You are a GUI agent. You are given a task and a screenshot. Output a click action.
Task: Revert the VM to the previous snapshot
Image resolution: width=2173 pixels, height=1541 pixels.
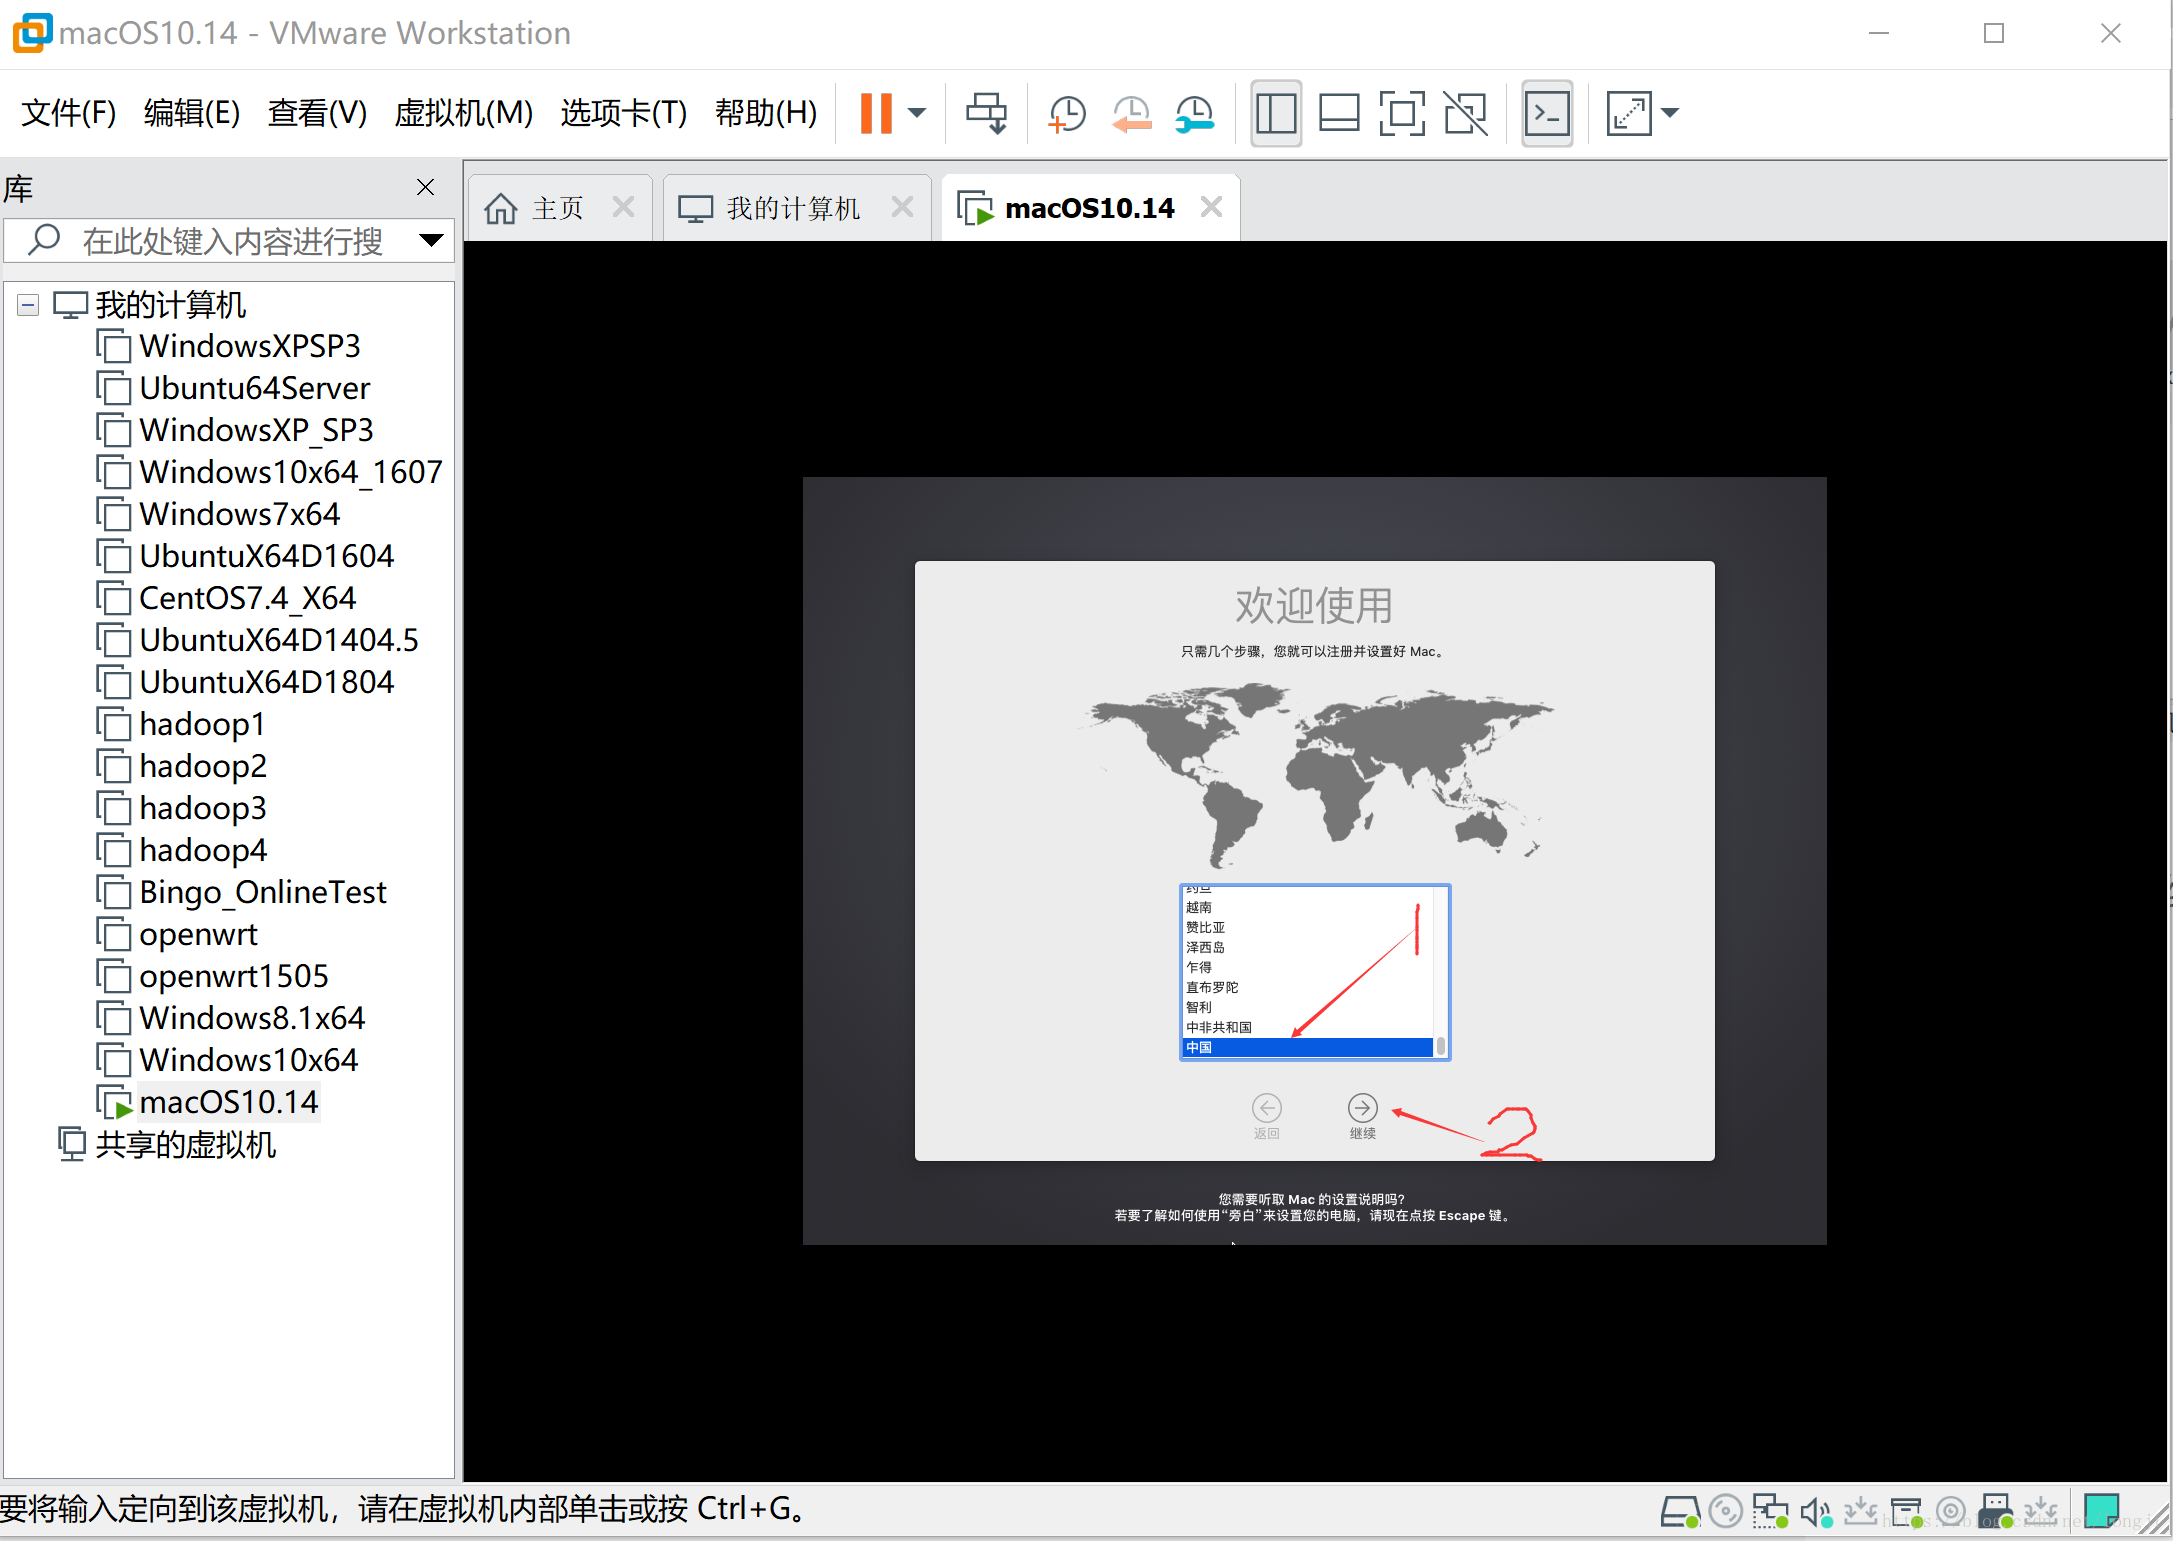click(x=1131, y=113)
